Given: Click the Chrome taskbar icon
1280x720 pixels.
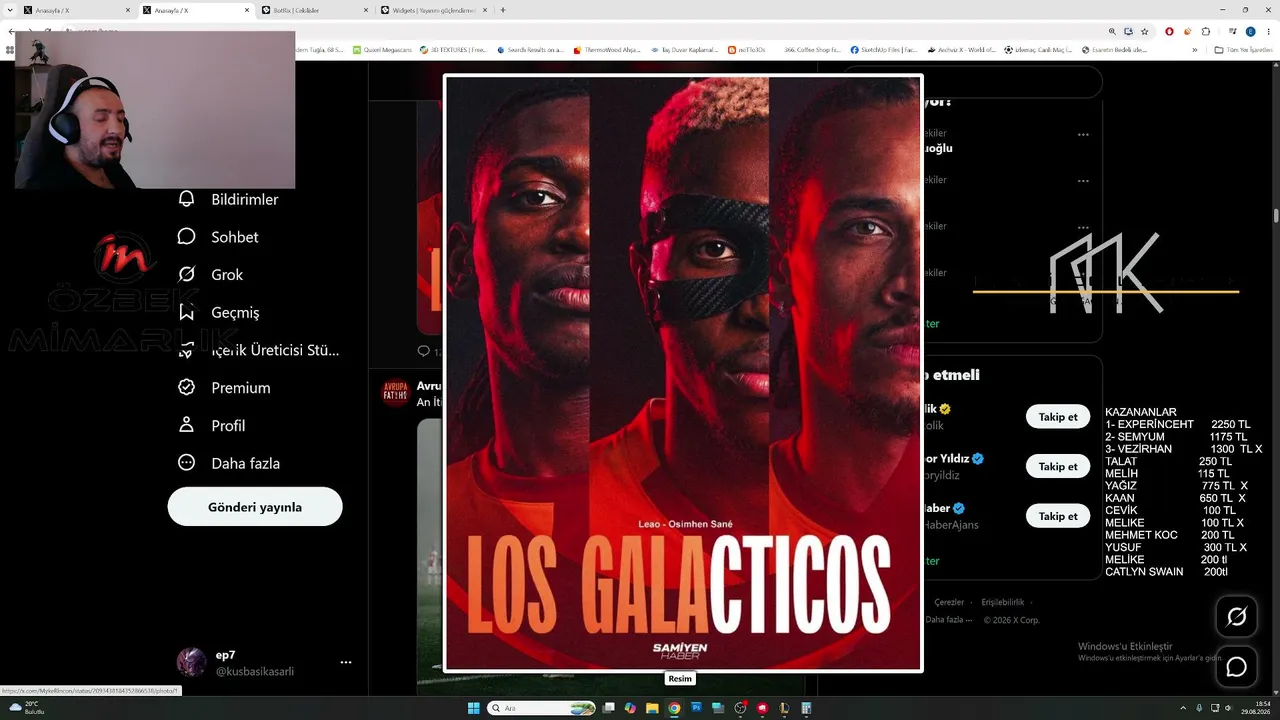Looking at the screenshot, I should (674, 708).
